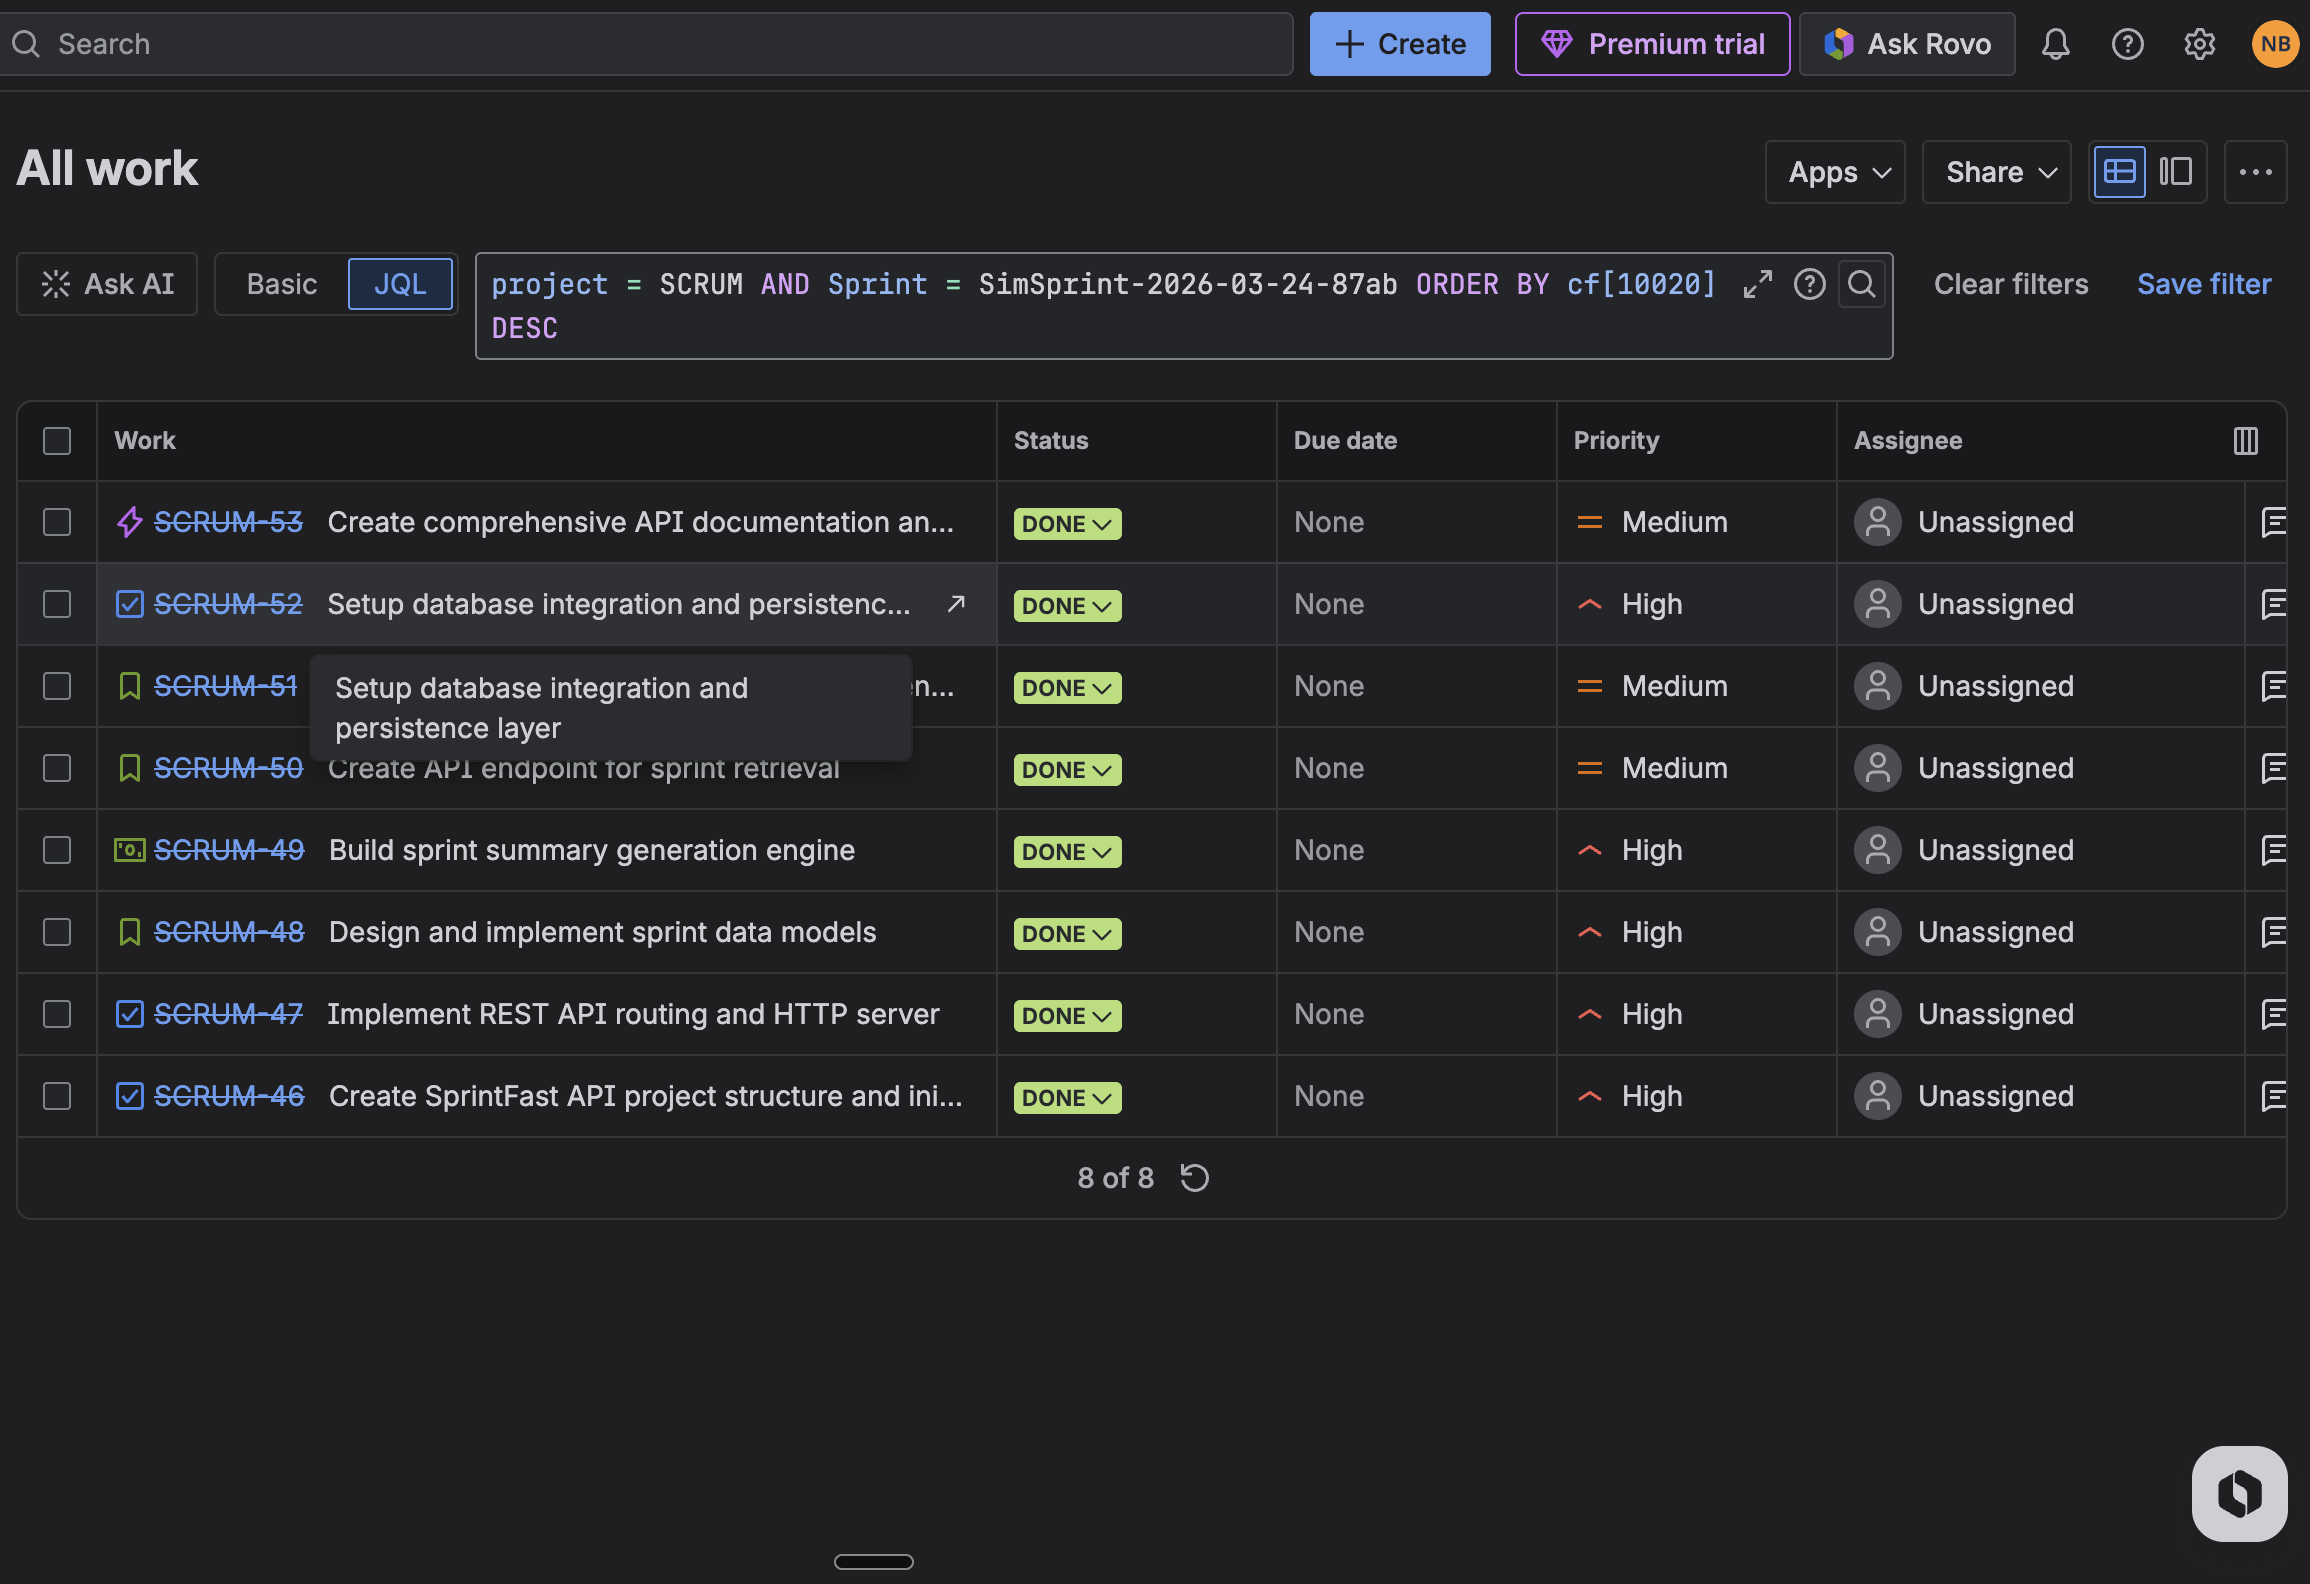Image resolution: width=2310 pixels, height=1584 pixels.
Task: Open the Share dropdown
Action: point(1996,172)
